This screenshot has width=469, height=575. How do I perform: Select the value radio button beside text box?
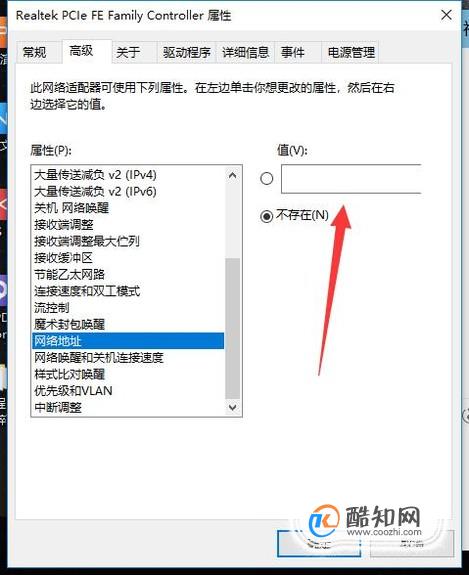tap(267, 179)
